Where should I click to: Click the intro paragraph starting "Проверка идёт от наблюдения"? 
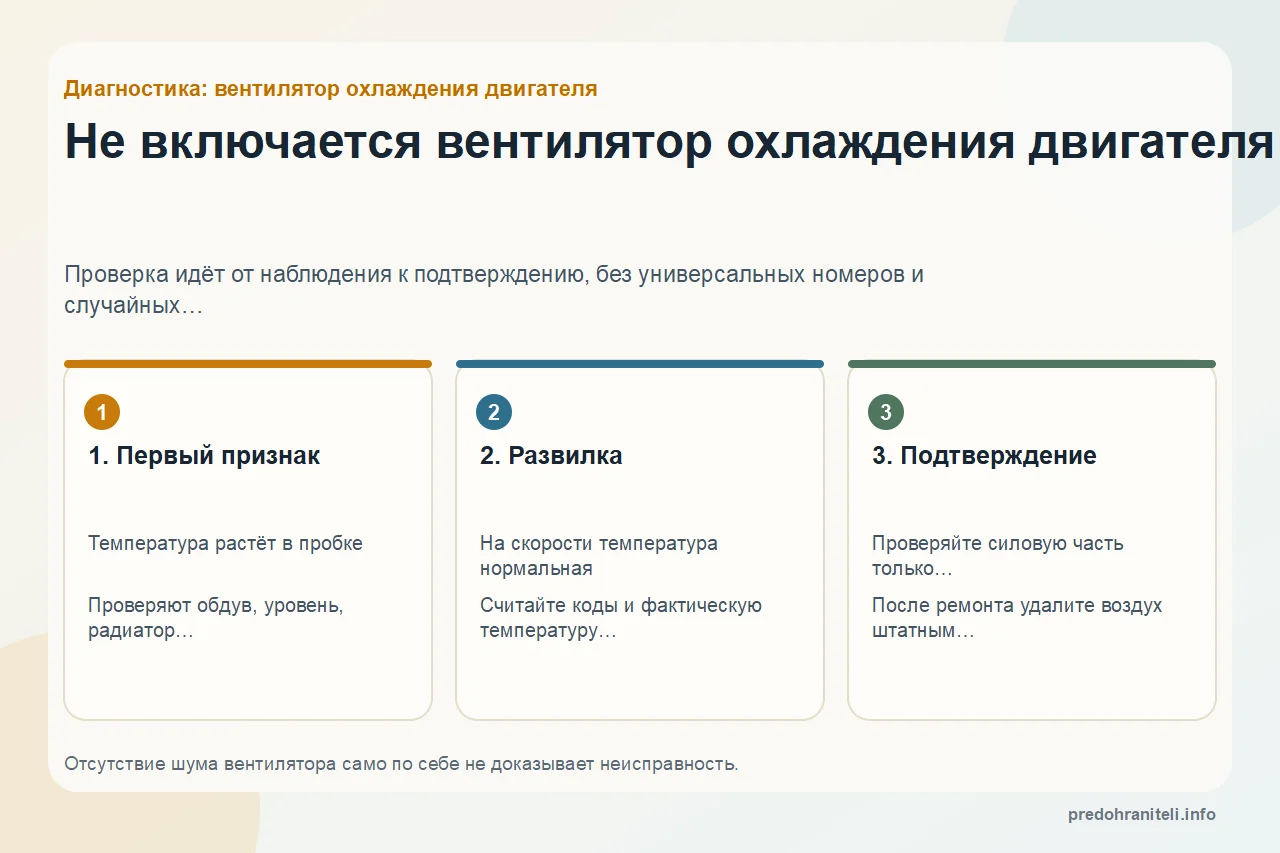(494, 290)
